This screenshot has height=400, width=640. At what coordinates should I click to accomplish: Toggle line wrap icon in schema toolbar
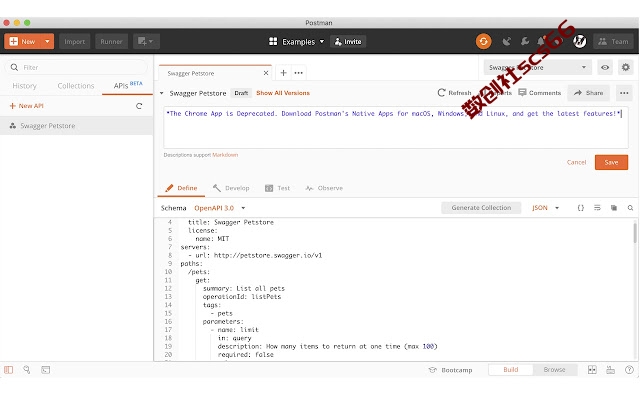pos(597,208)
